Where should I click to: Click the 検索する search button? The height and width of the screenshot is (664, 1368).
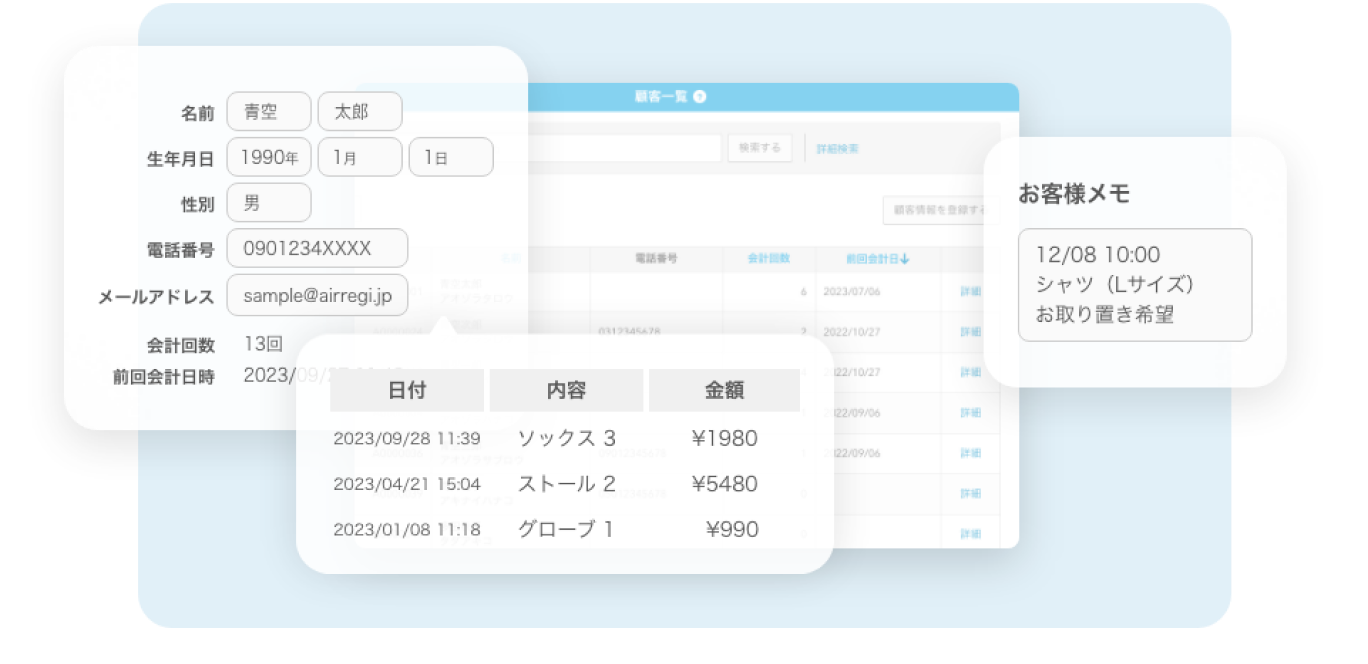[760, 148]
